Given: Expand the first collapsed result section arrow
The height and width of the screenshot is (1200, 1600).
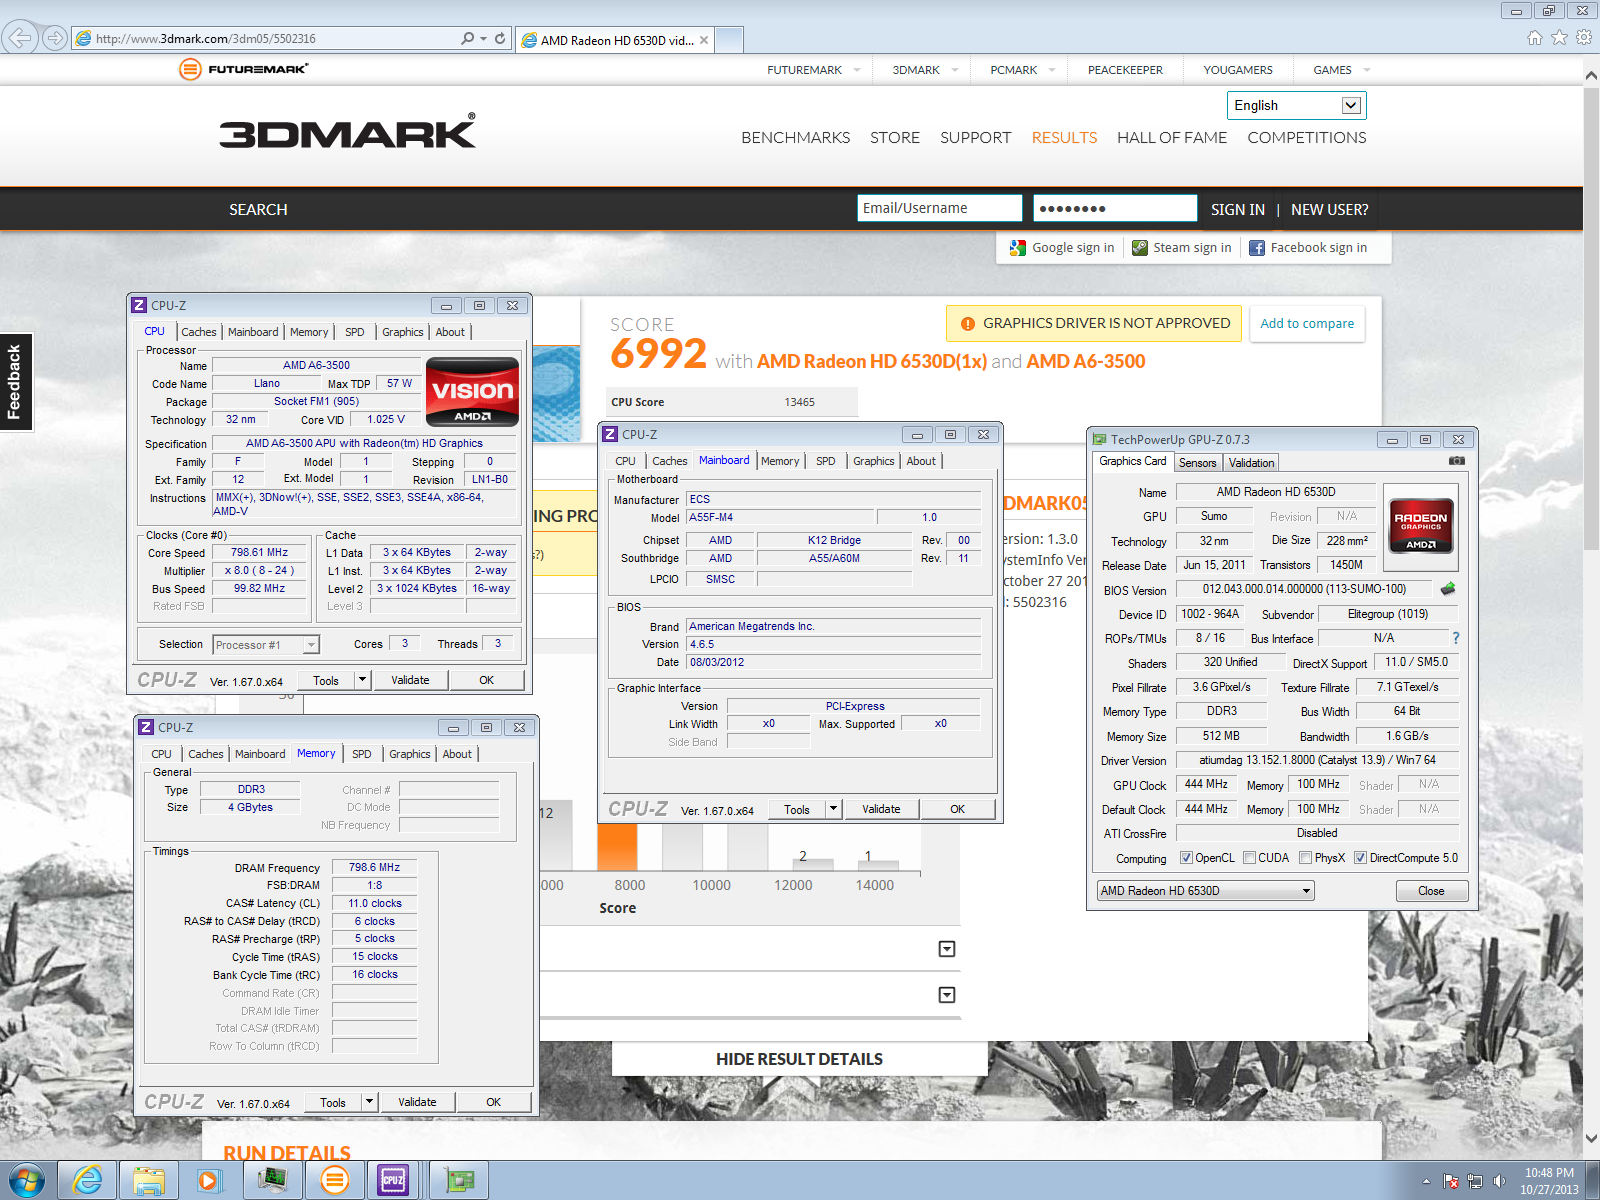Looking at the screenshot, I should tap(947, 949).
